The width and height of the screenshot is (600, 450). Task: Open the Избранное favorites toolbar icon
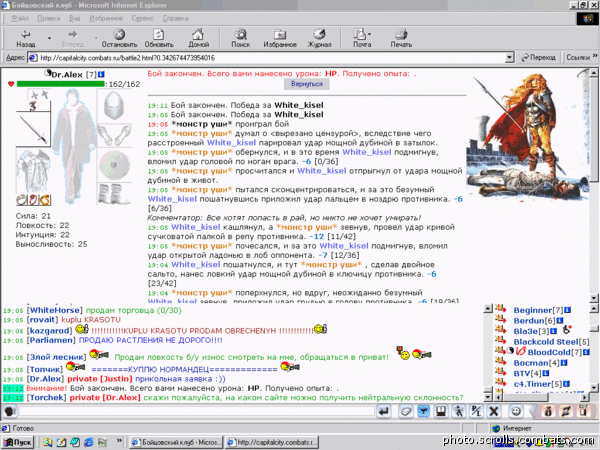[x=280, y=34]
